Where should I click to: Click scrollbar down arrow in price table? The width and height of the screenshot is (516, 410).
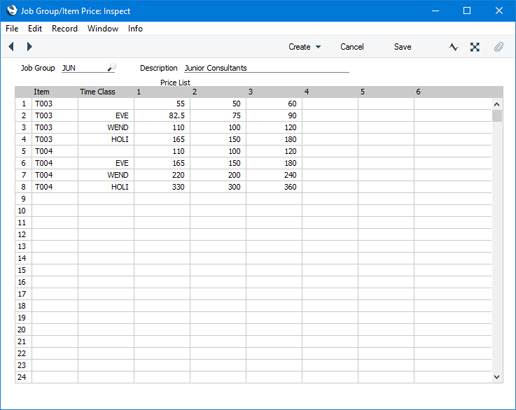click(497, 377)
